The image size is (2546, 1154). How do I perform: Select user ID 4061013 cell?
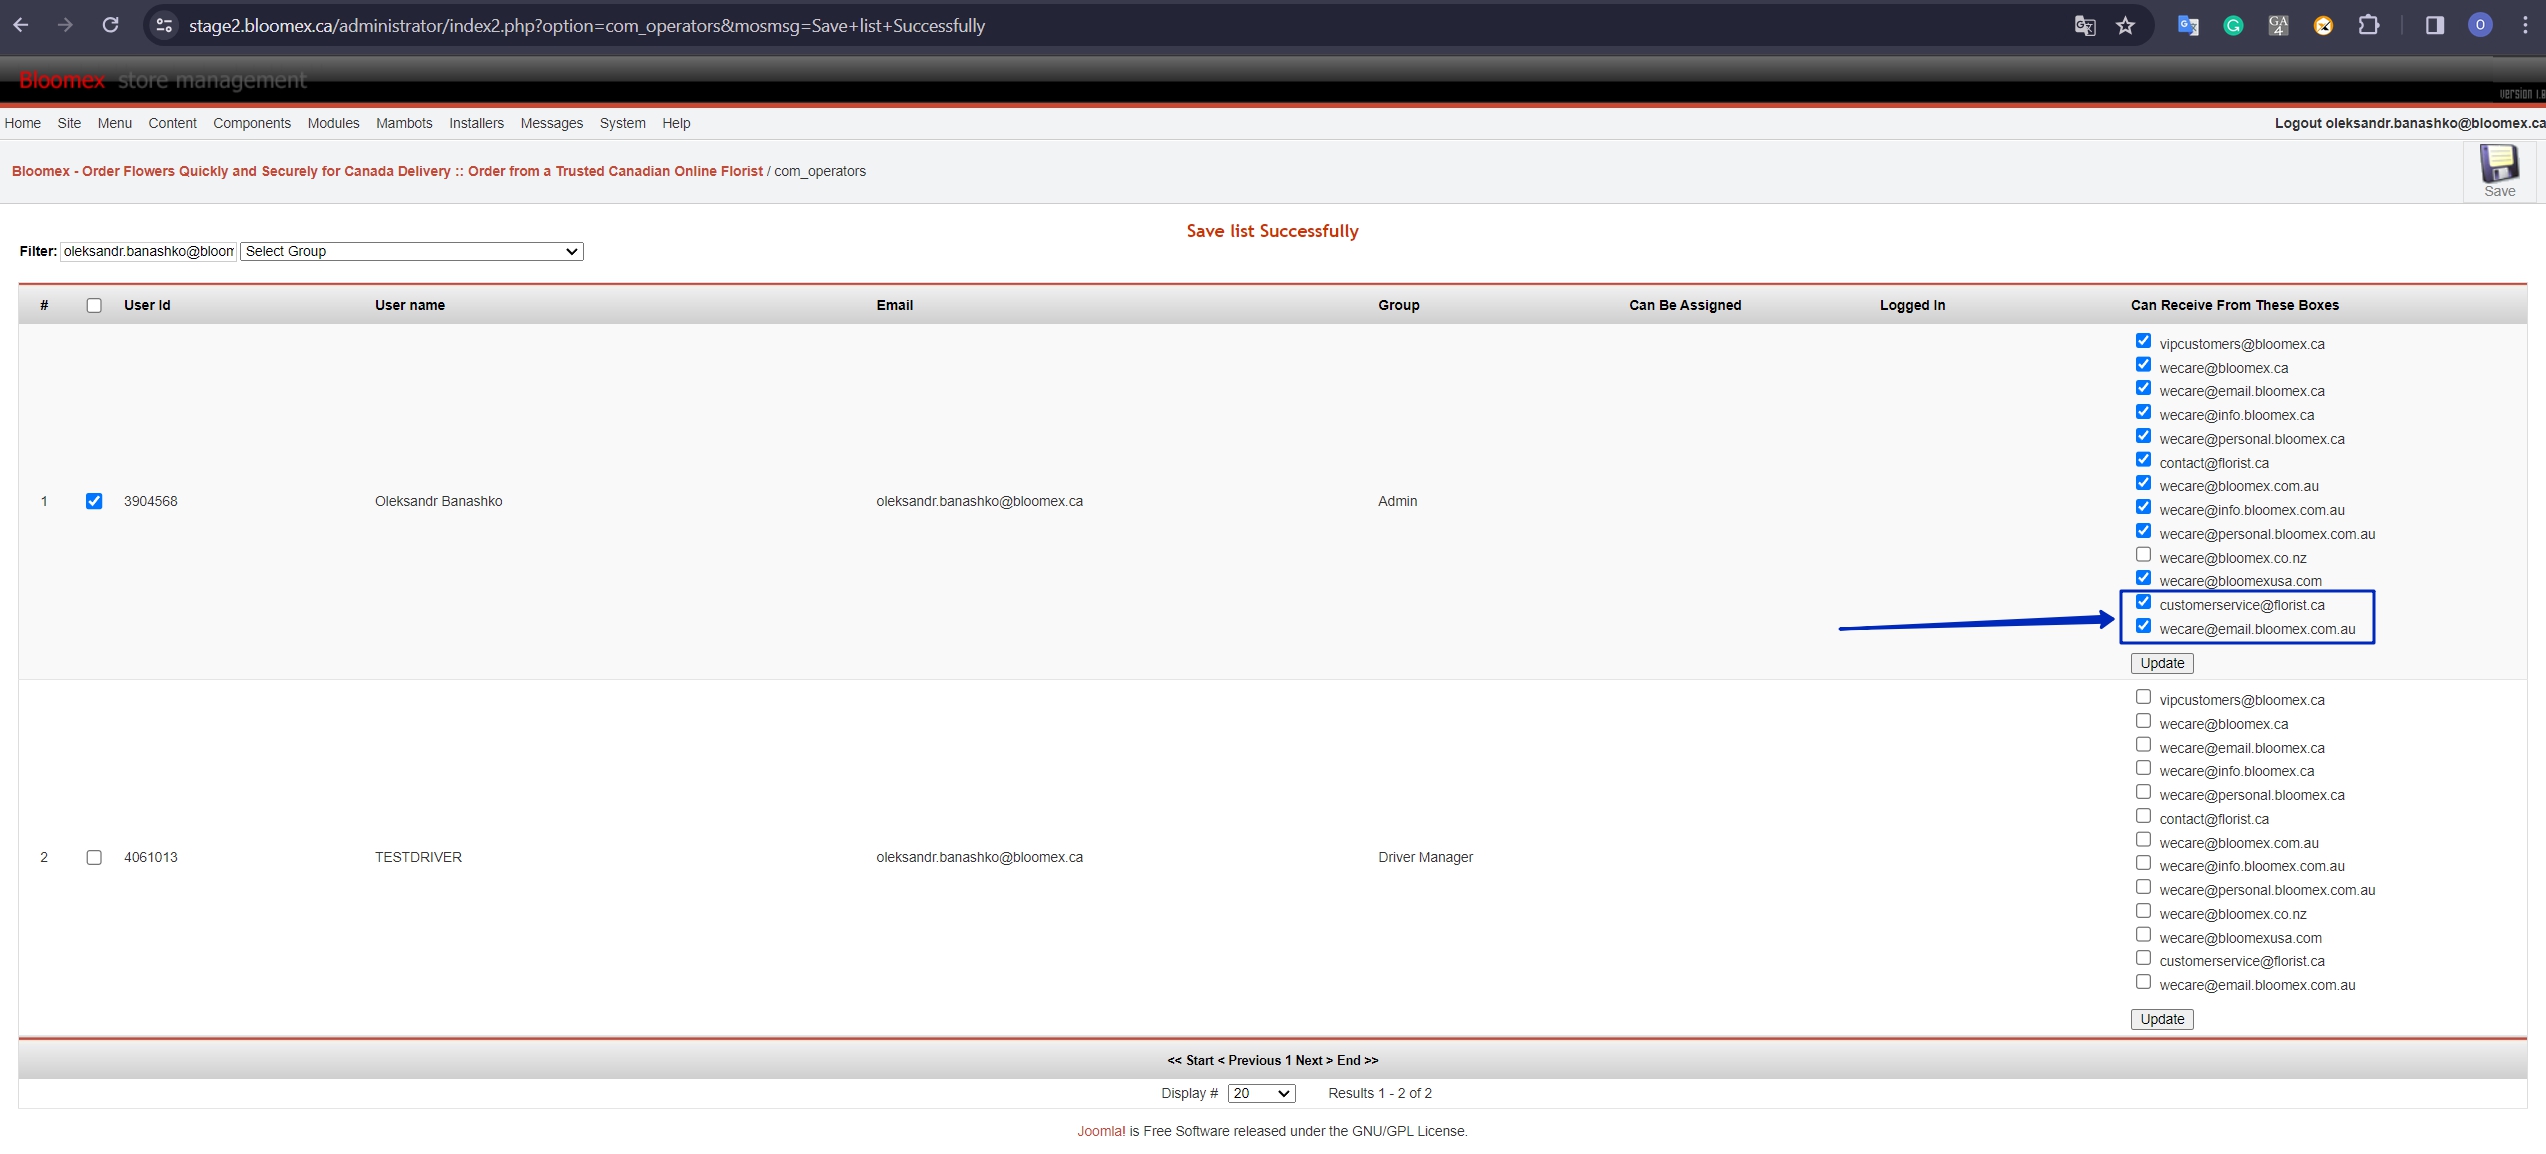150,857
